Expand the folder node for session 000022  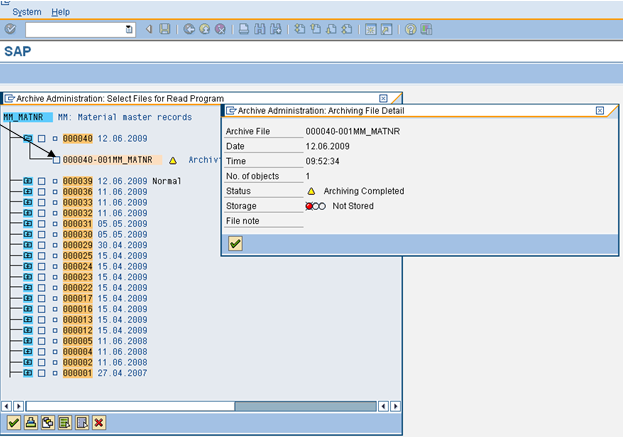pos(28,288)
